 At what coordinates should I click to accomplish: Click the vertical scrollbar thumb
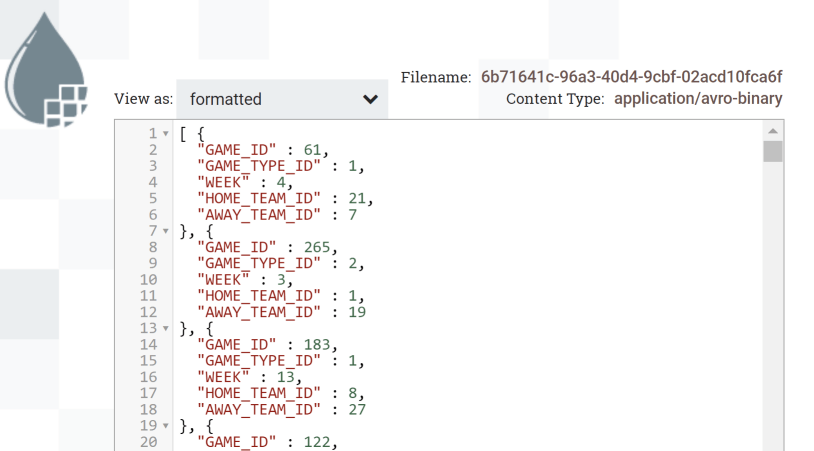773,152
